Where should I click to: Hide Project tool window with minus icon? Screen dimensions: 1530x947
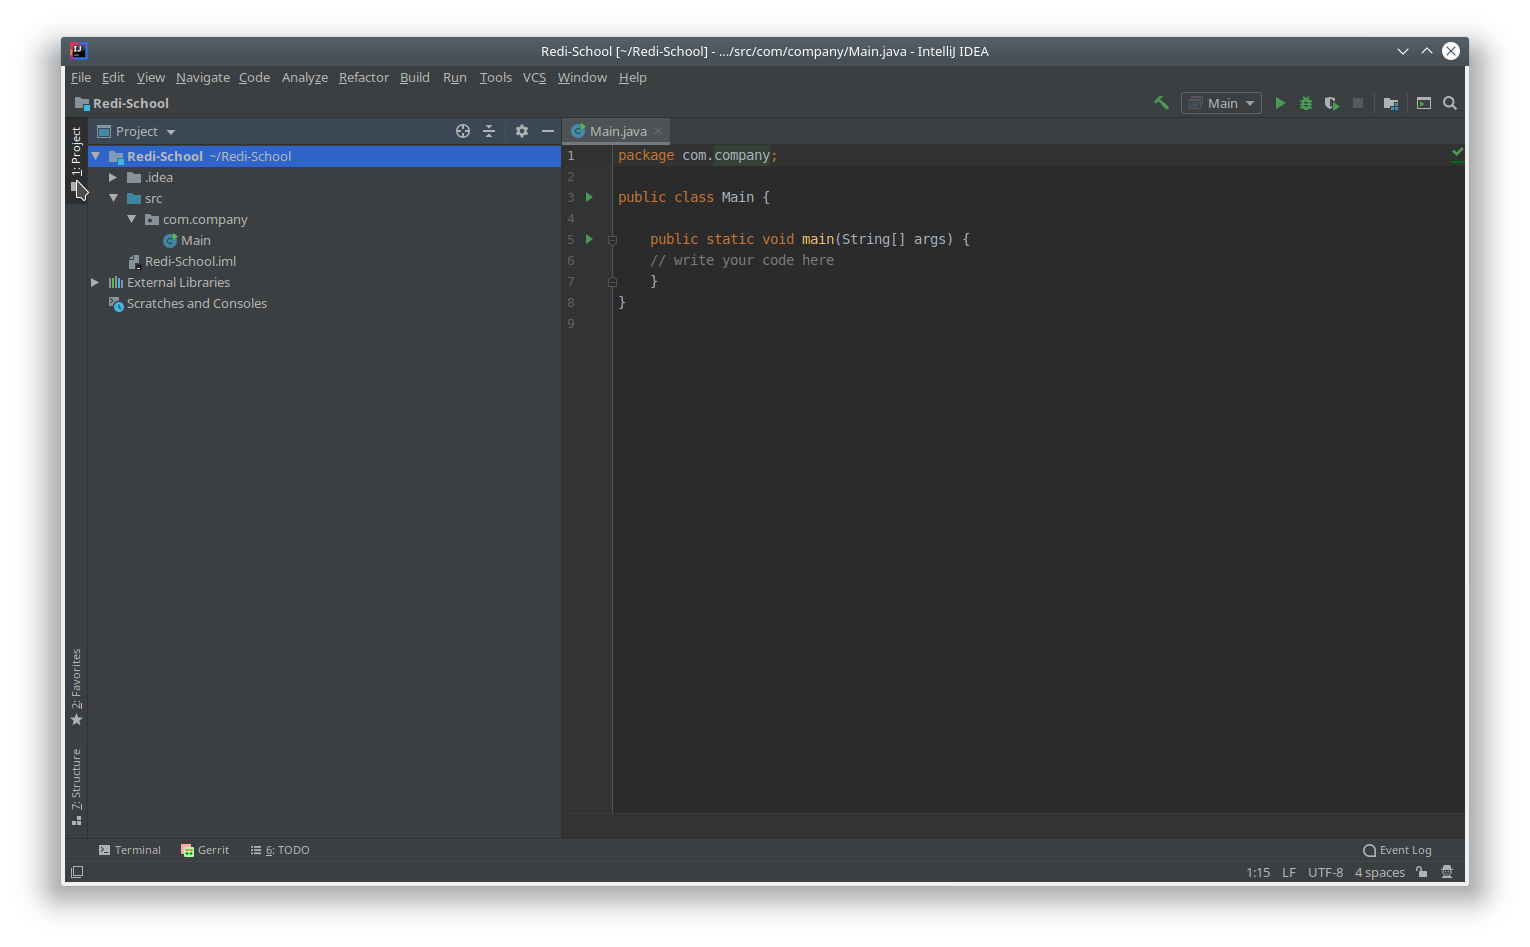[547, 131]
